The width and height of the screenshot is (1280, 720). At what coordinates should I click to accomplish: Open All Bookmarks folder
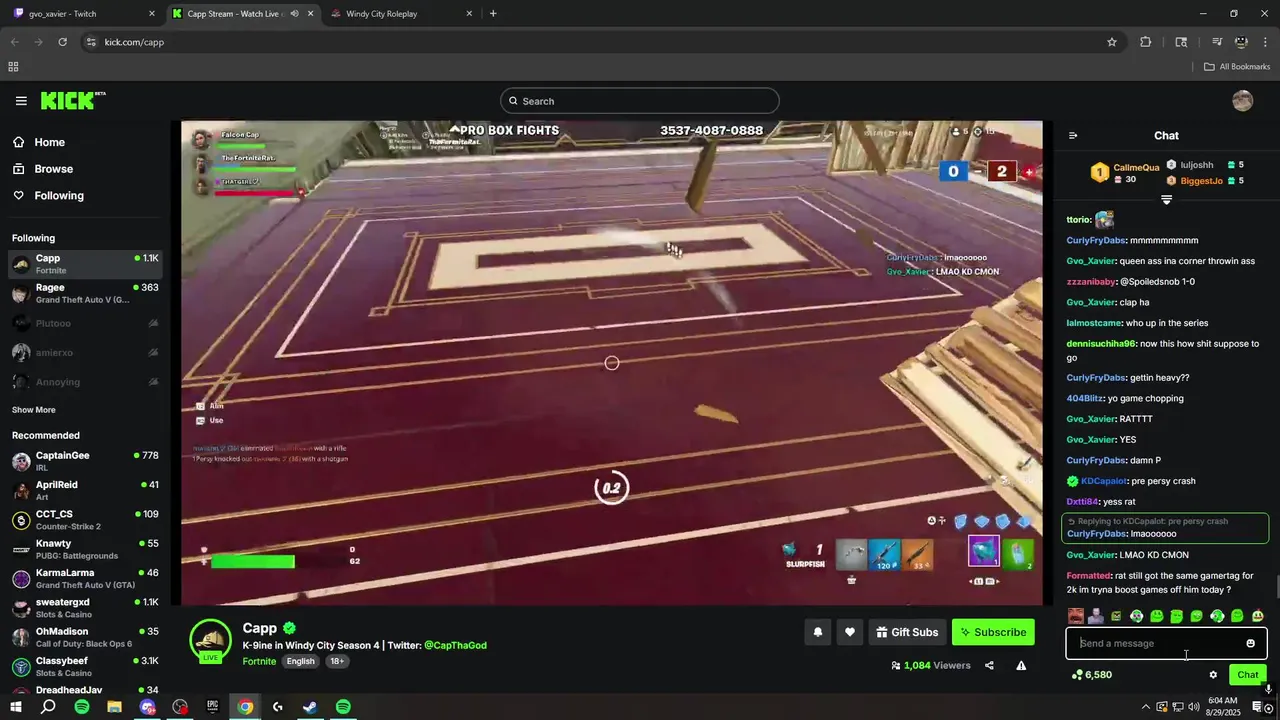1236,67
